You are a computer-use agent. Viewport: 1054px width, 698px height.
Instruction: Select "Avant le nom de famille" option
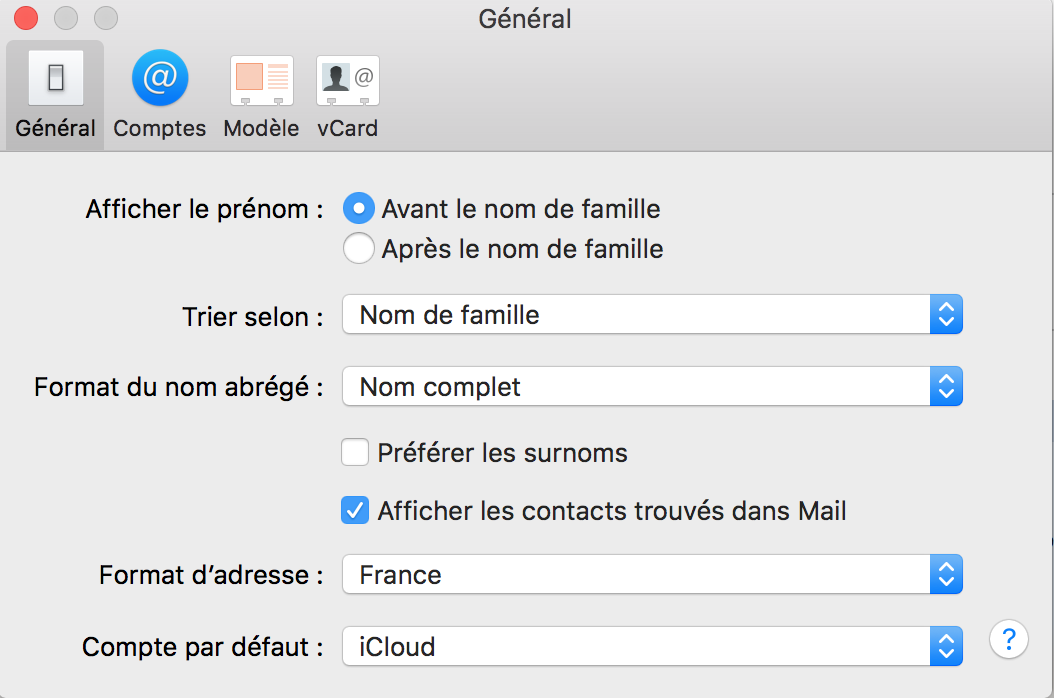click(x=358, y=209)
